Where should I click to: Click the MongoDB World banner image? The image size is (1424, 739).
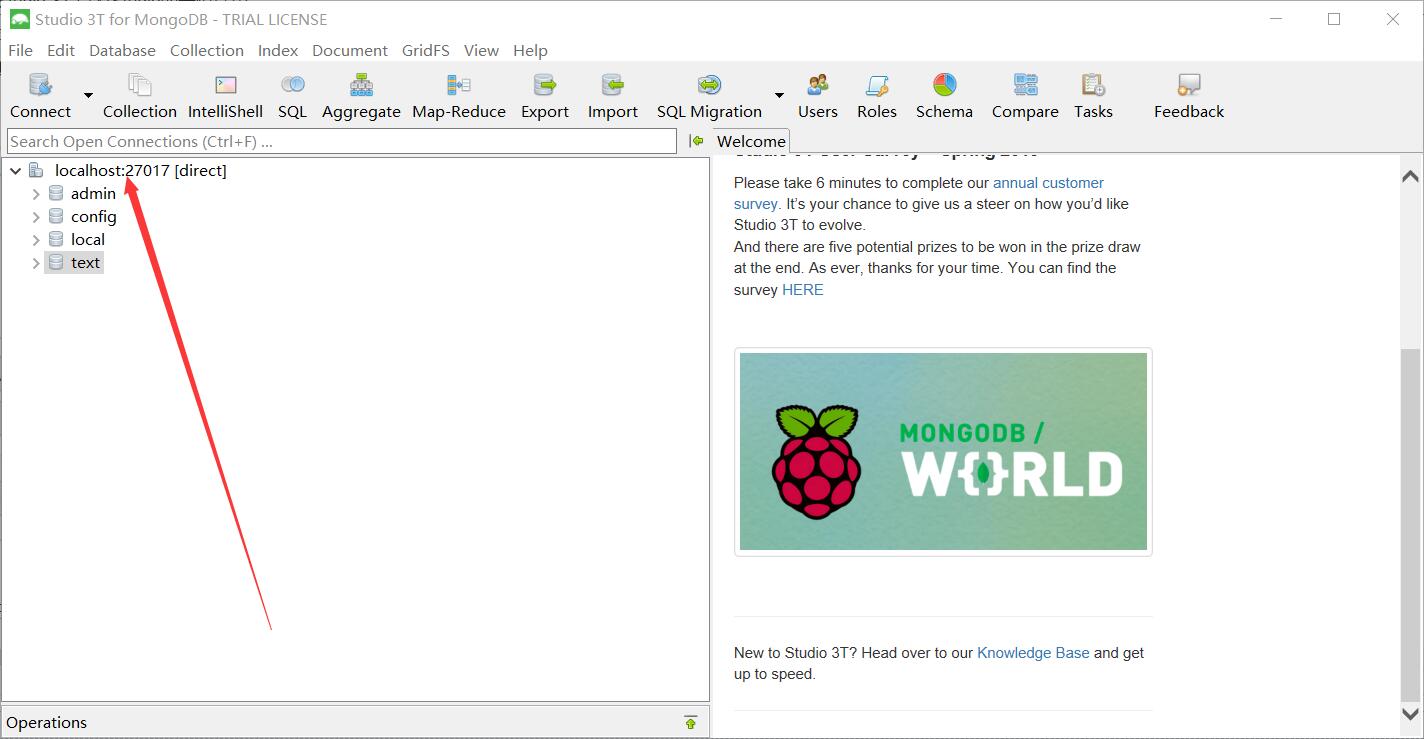(x=943, y=451)
